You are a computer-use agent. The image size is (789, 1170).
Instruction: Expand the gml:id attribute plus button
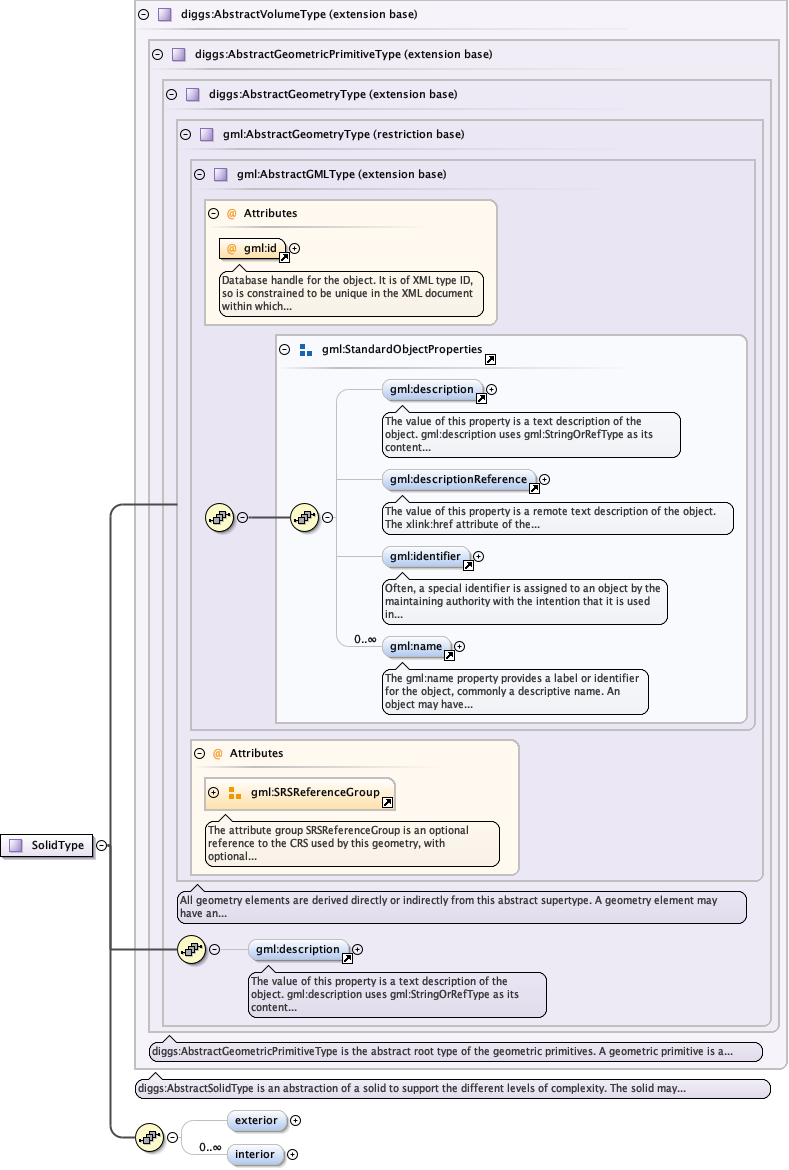[294, 248]
